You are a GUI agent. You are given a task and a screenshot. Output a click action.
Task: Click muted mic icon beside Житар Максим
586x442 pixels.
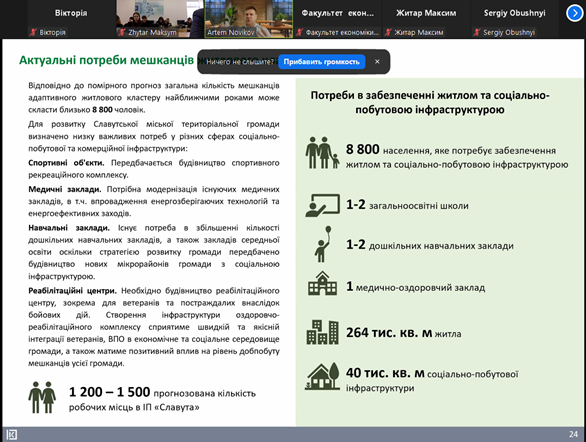(x=388, y=33)
